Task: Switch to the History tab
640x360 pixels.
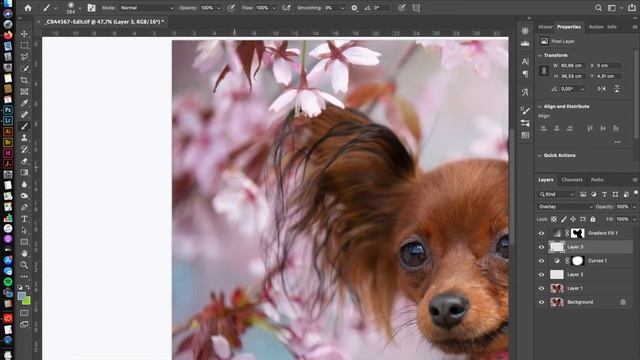Action: [545, 27]
